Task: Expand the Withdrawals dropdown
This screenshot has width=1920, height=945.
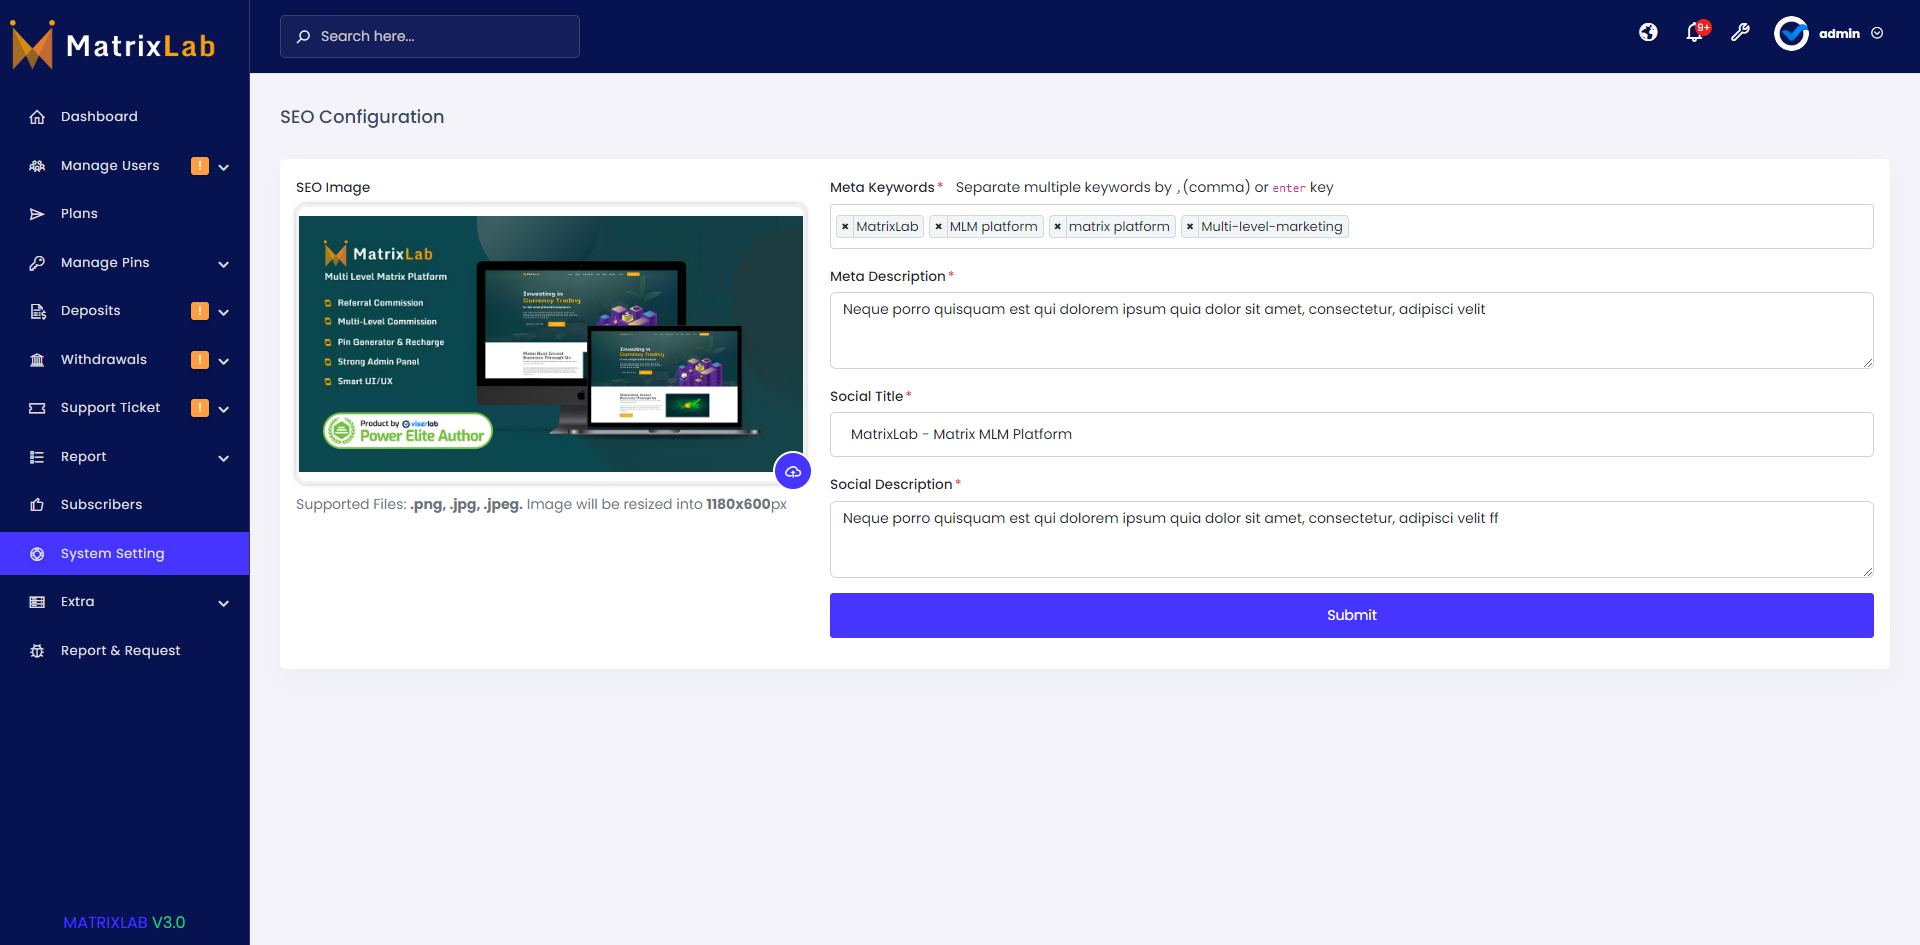Action: point(223,360)
